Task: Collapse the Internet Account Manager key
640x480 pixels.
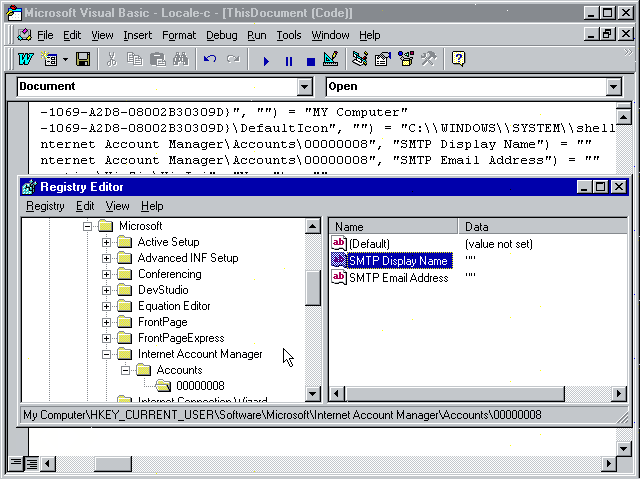Action: (x=106, y=354)
